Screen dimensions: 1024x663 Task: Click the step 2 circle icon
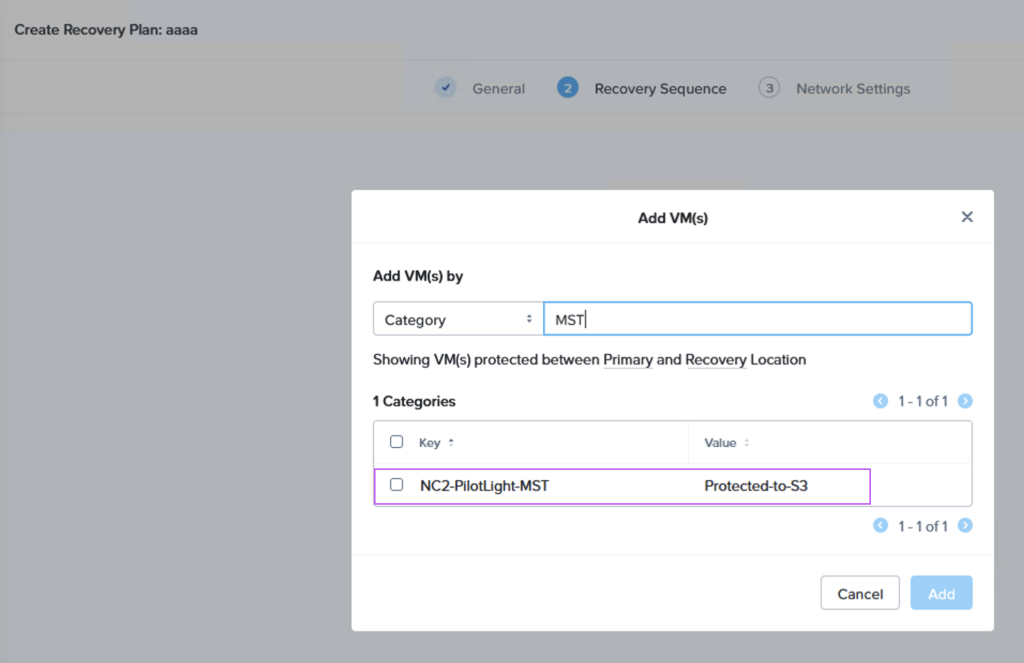click(x=568, y=88)
